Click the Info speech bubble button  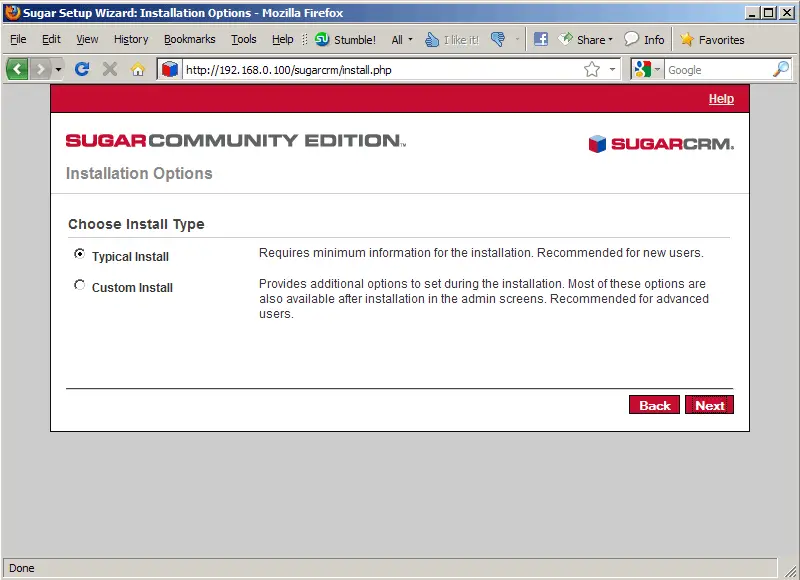click(x=644, y=39)
